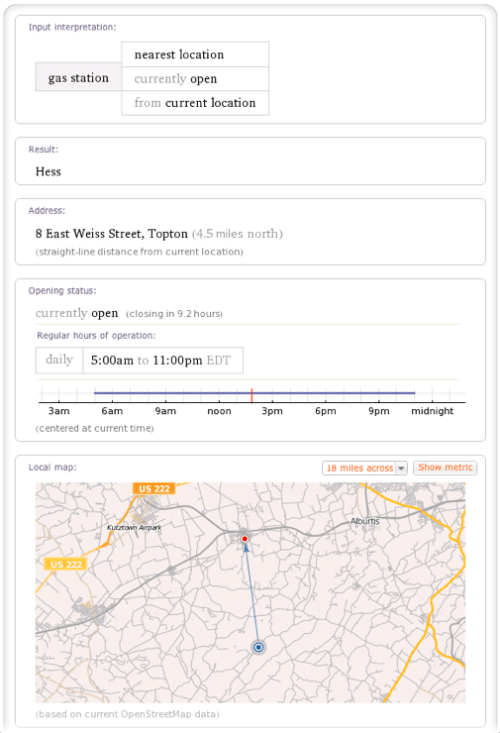The height and width of the screenshot is (733, 500).
Task: Click the 'currently open' interpretation cell
Action: [195, 79]
